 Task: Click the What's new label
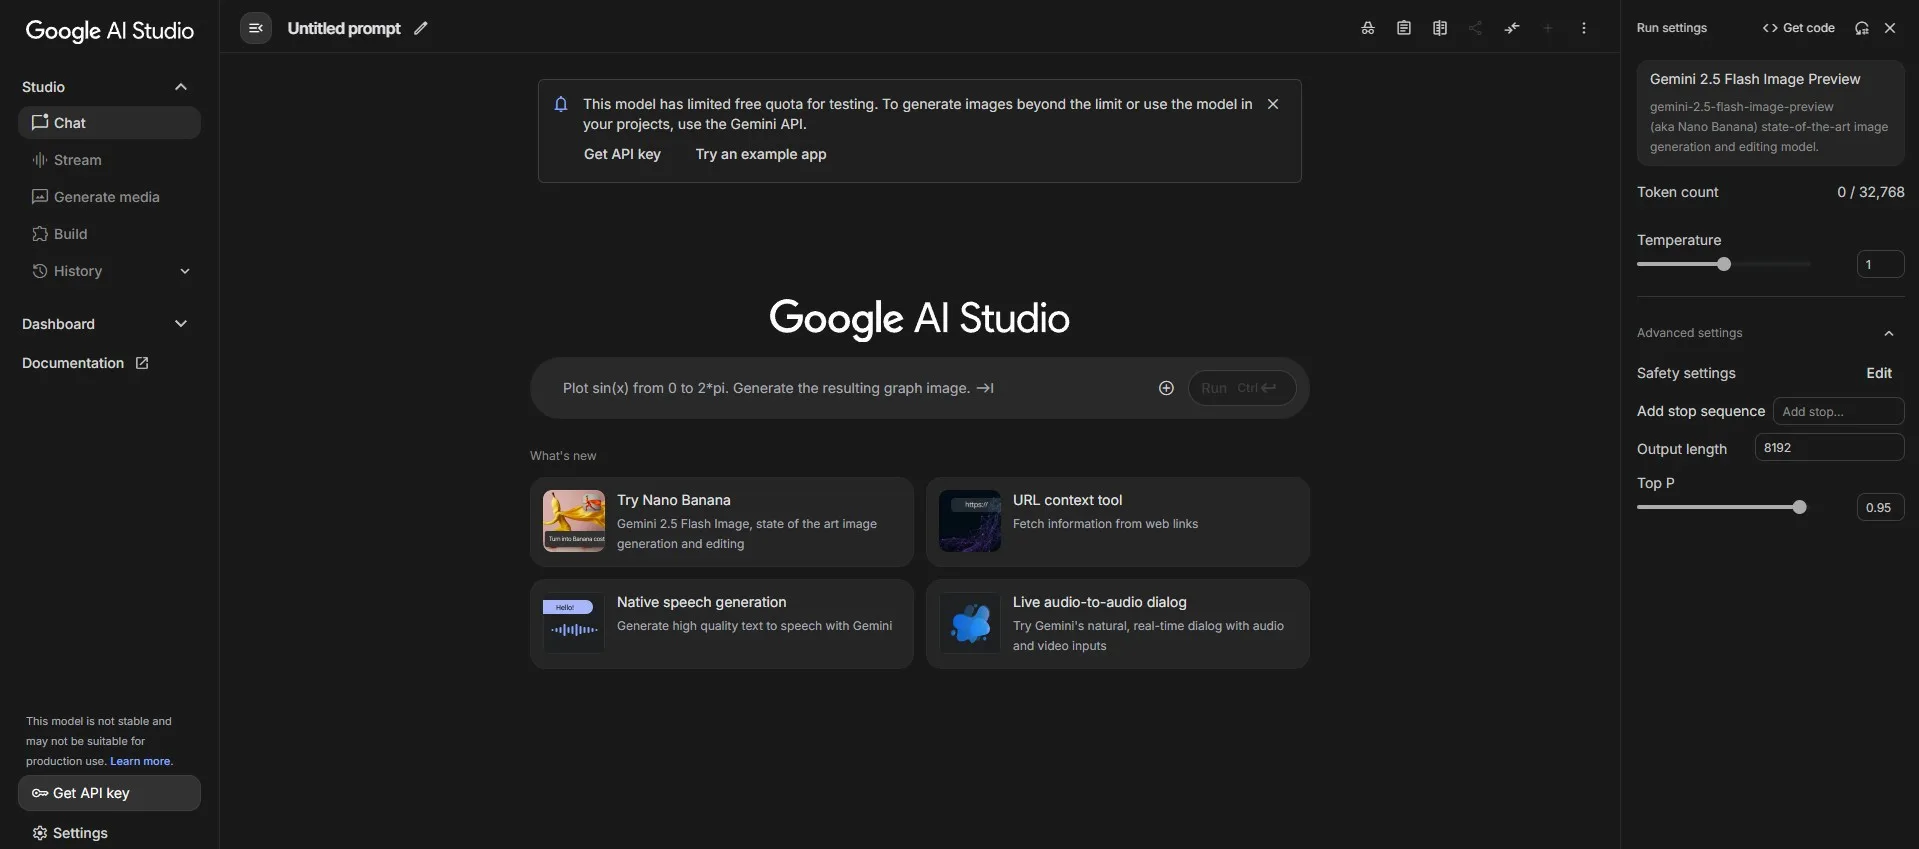tap(563, 456)
